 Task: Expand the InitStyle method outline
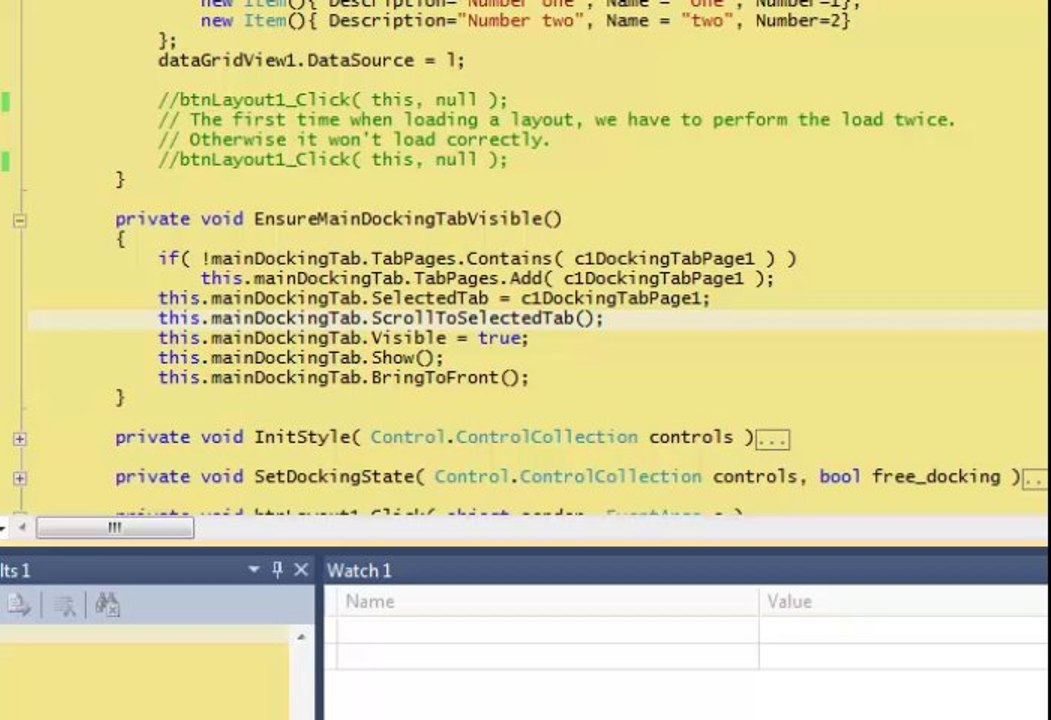click(x=20, y=438)
